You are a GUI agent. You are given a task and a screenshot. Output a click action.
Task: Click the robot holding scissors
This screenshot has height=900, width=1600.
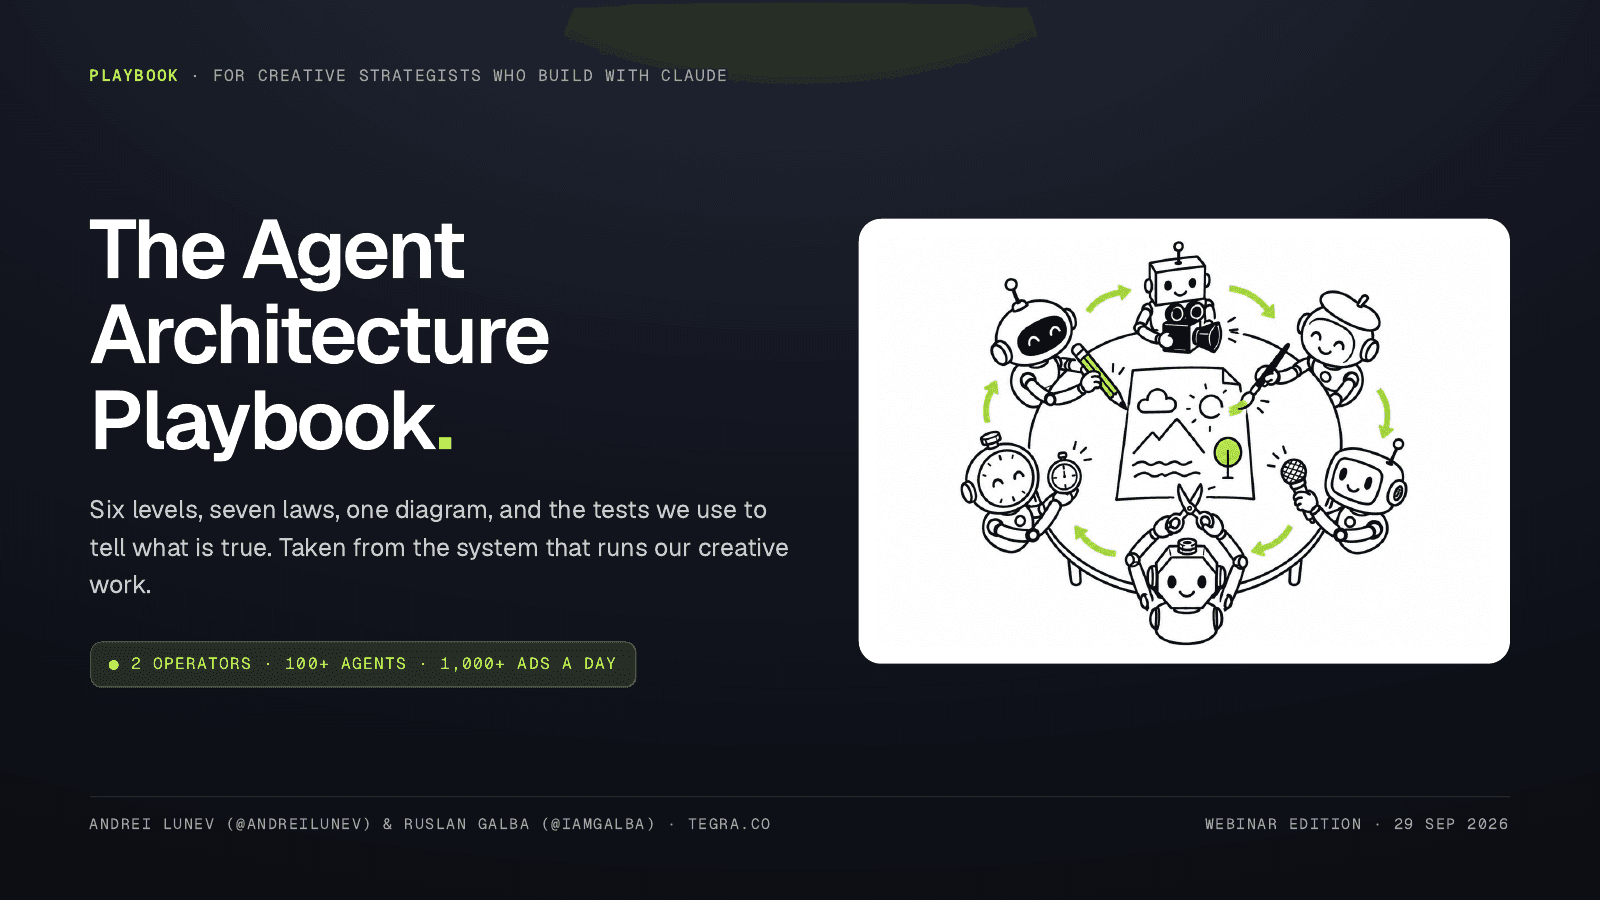[x=1187, y=565]
